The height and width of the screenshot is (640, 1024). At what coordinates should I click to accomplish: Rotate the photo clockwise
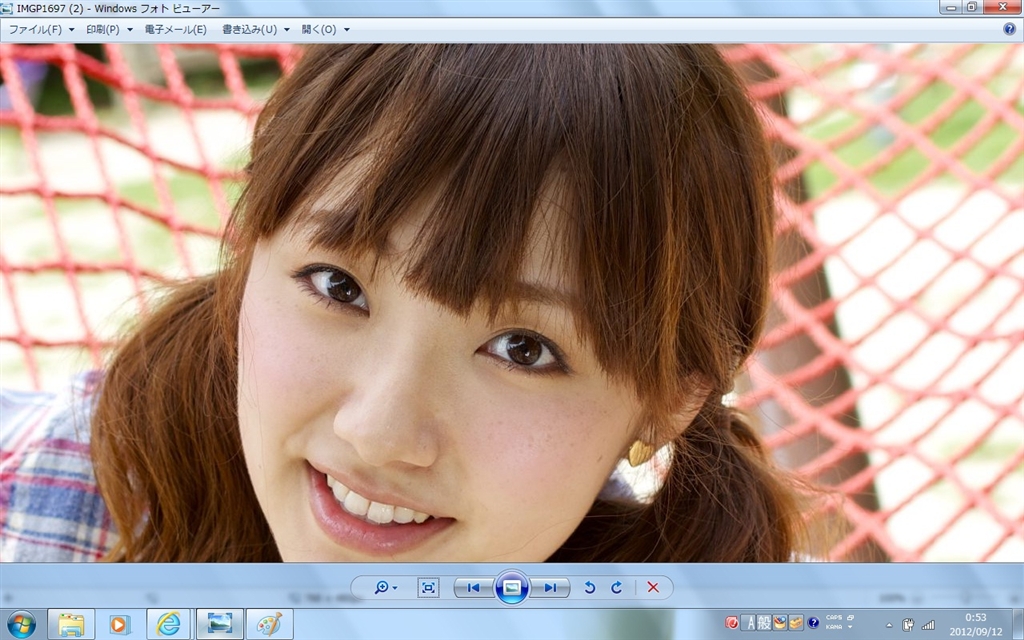point(616,588)
